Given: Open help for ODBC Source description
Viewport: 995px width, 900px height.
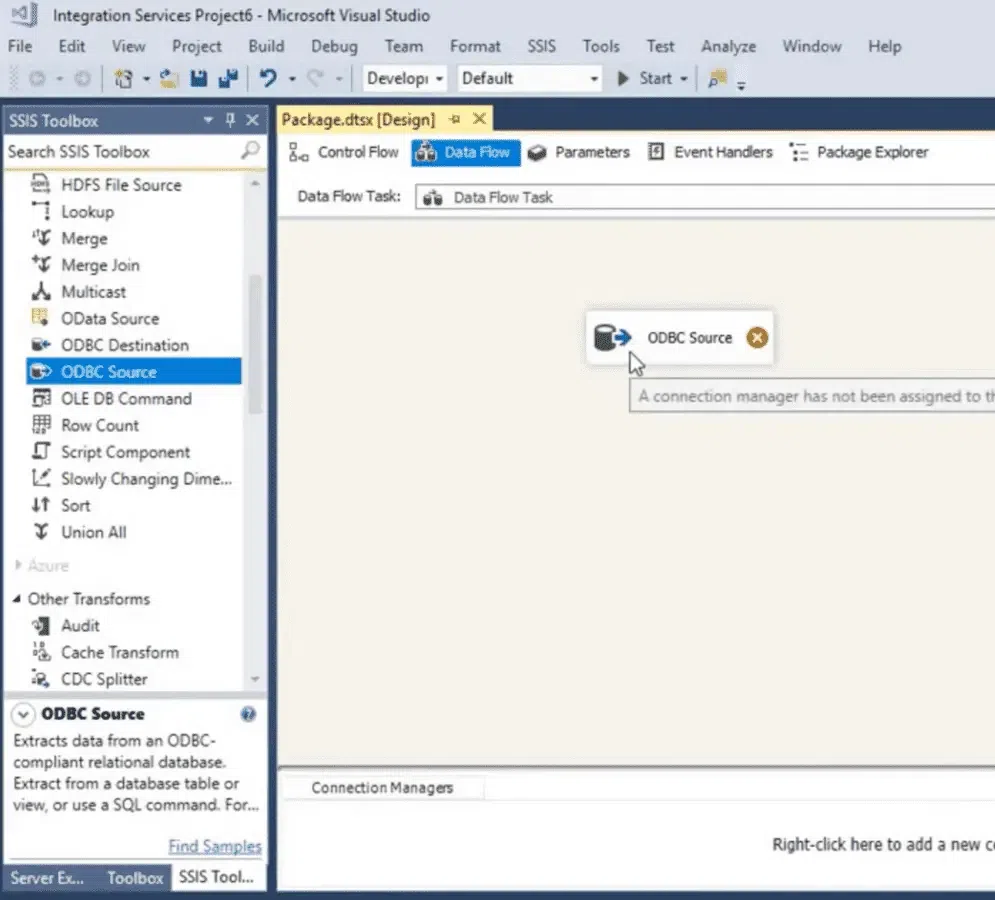Looking at the screenshot, I should pos(247,714).
